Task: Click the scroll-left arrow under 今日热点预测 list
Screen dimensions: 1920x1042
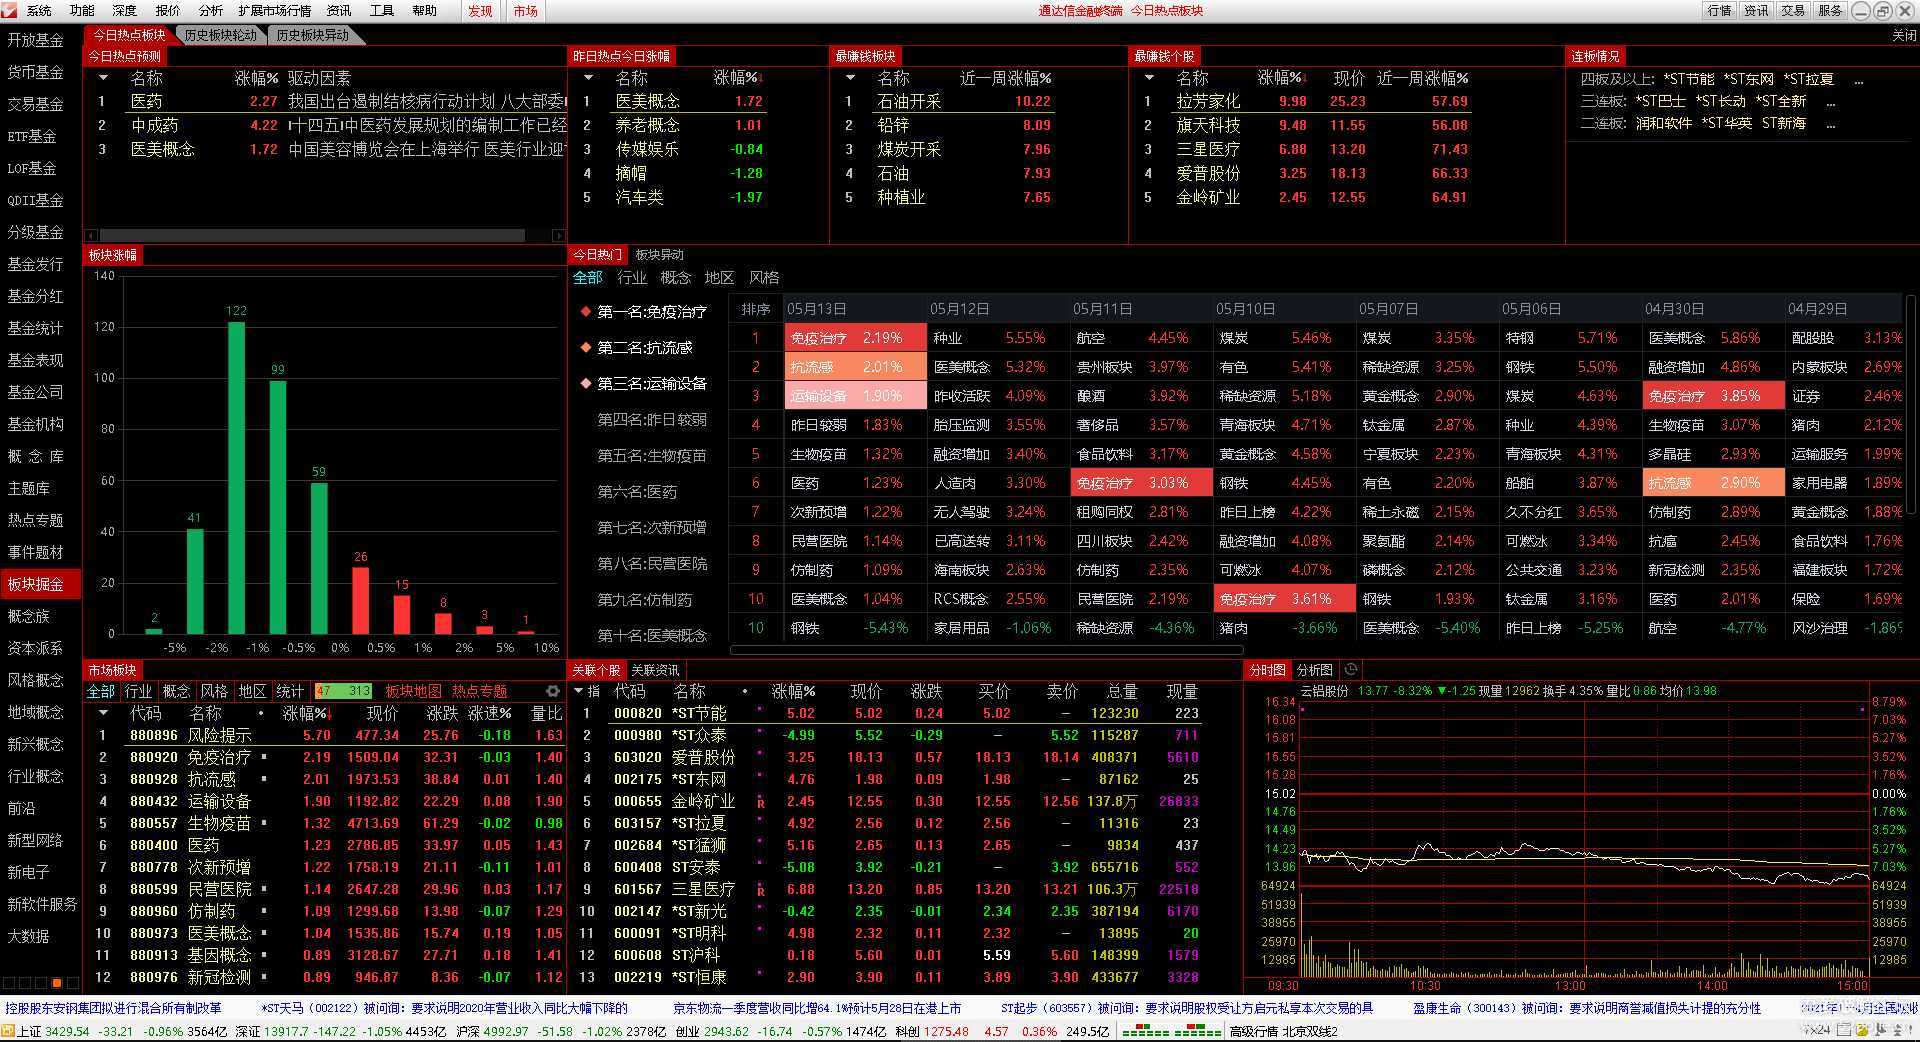Action: click(92, 236)
